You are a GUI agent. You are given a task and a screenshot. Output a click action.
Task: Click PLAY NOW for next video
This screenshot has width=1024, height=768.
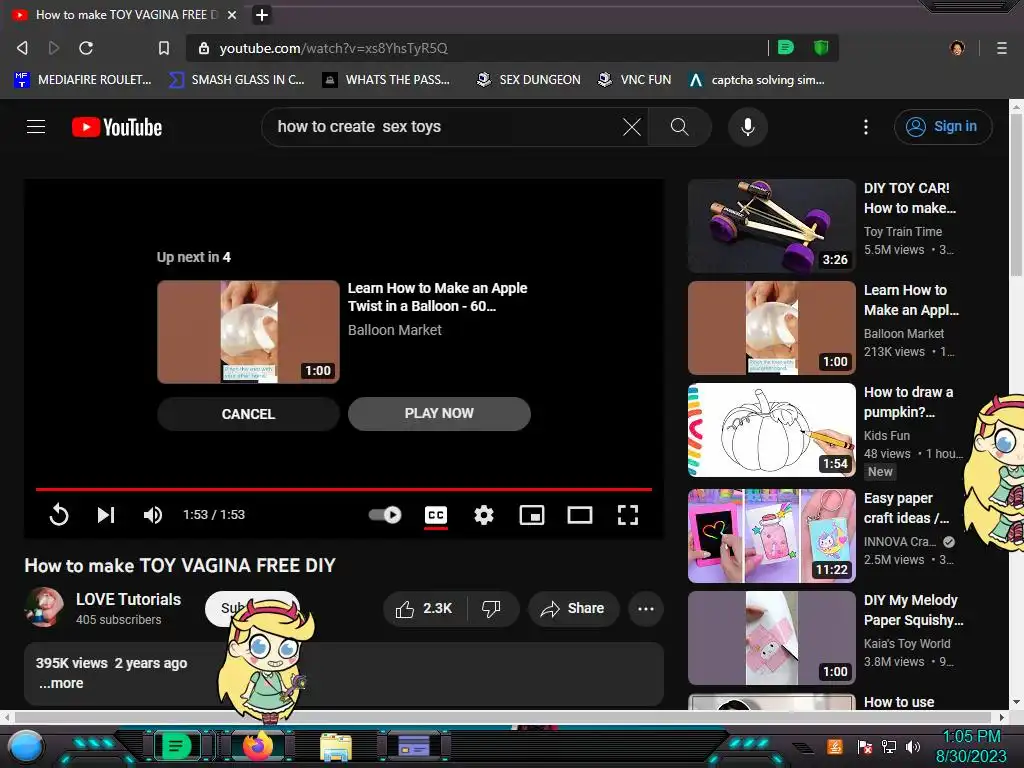[439, 413]
